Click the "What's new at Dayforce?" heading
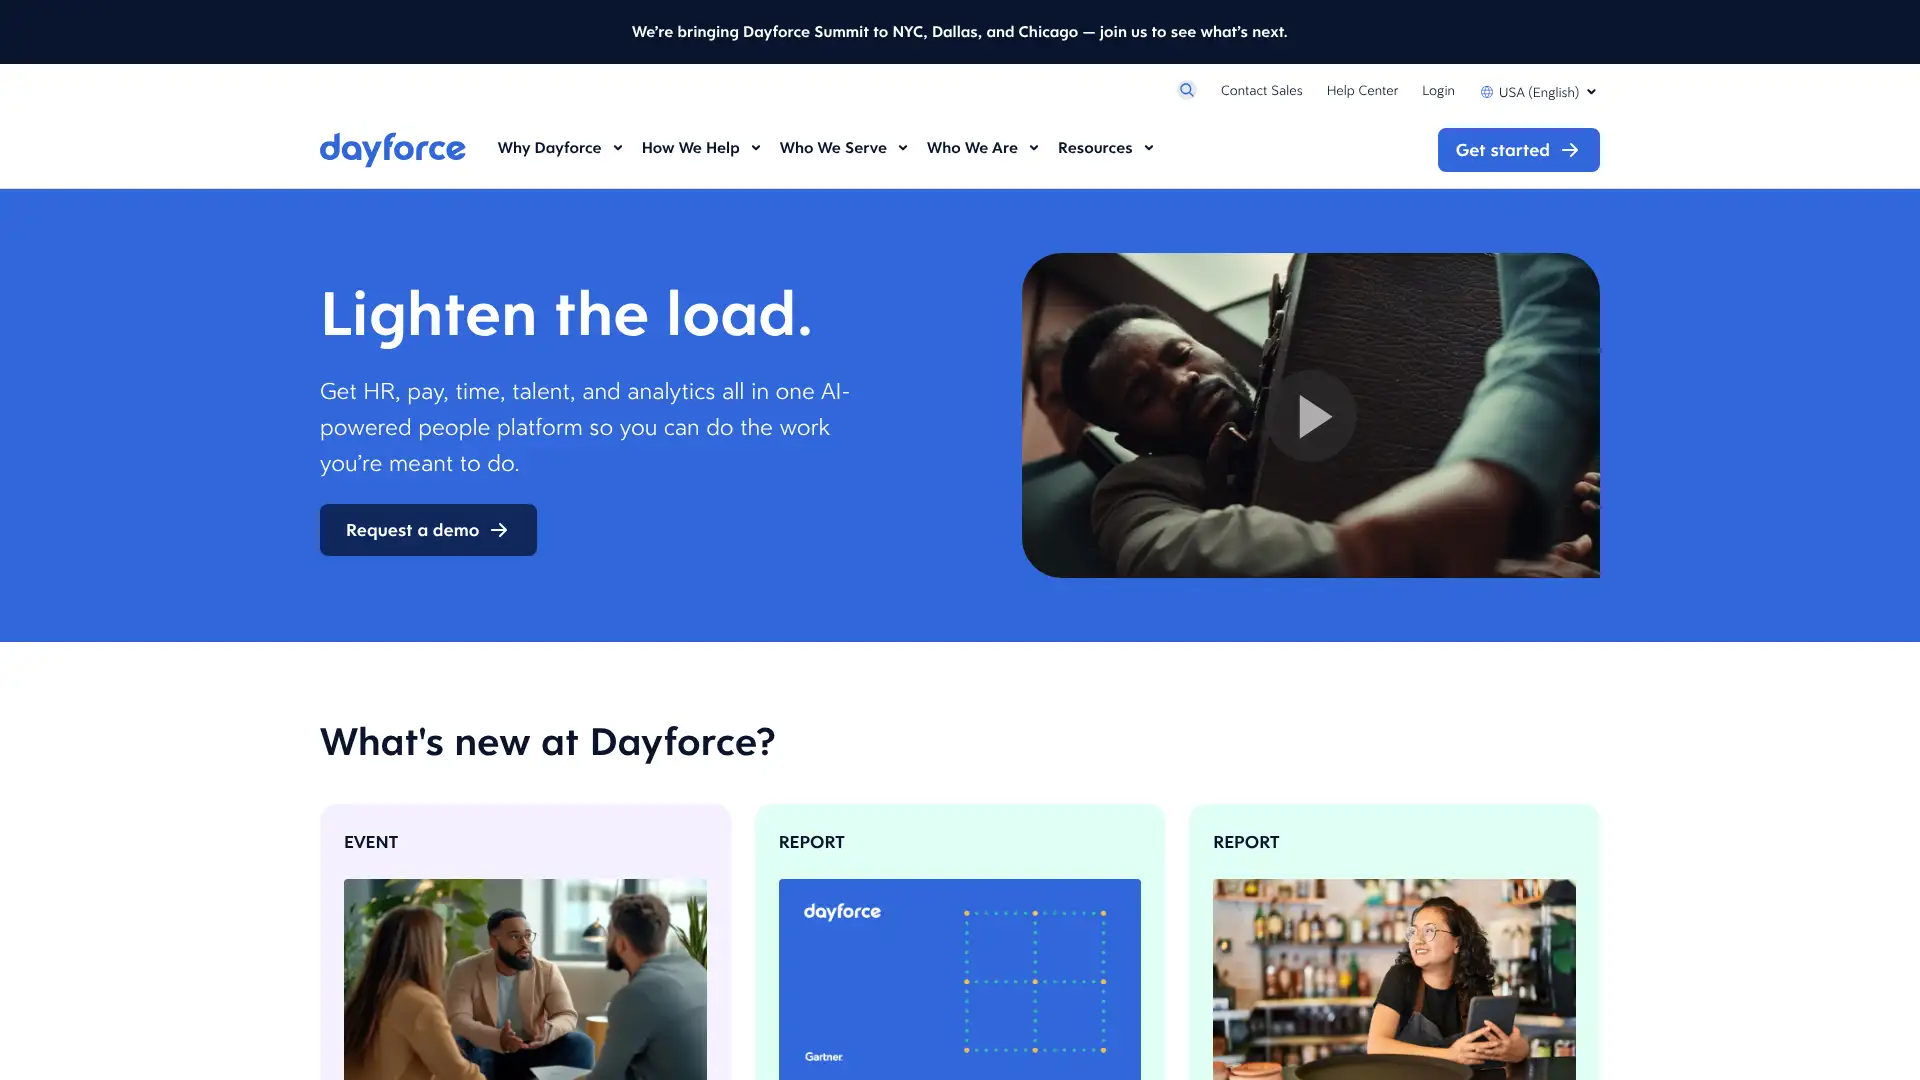The image size is (1920, 1080). click(x=547, y=742)
